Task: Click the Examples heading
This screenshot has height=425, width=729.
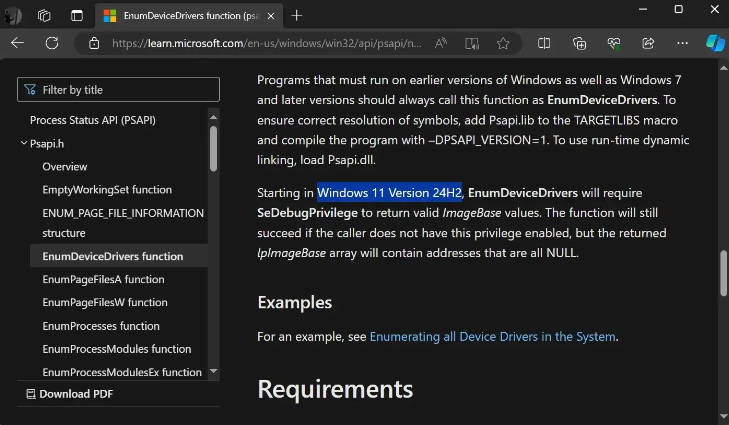Action: point(295,302)
